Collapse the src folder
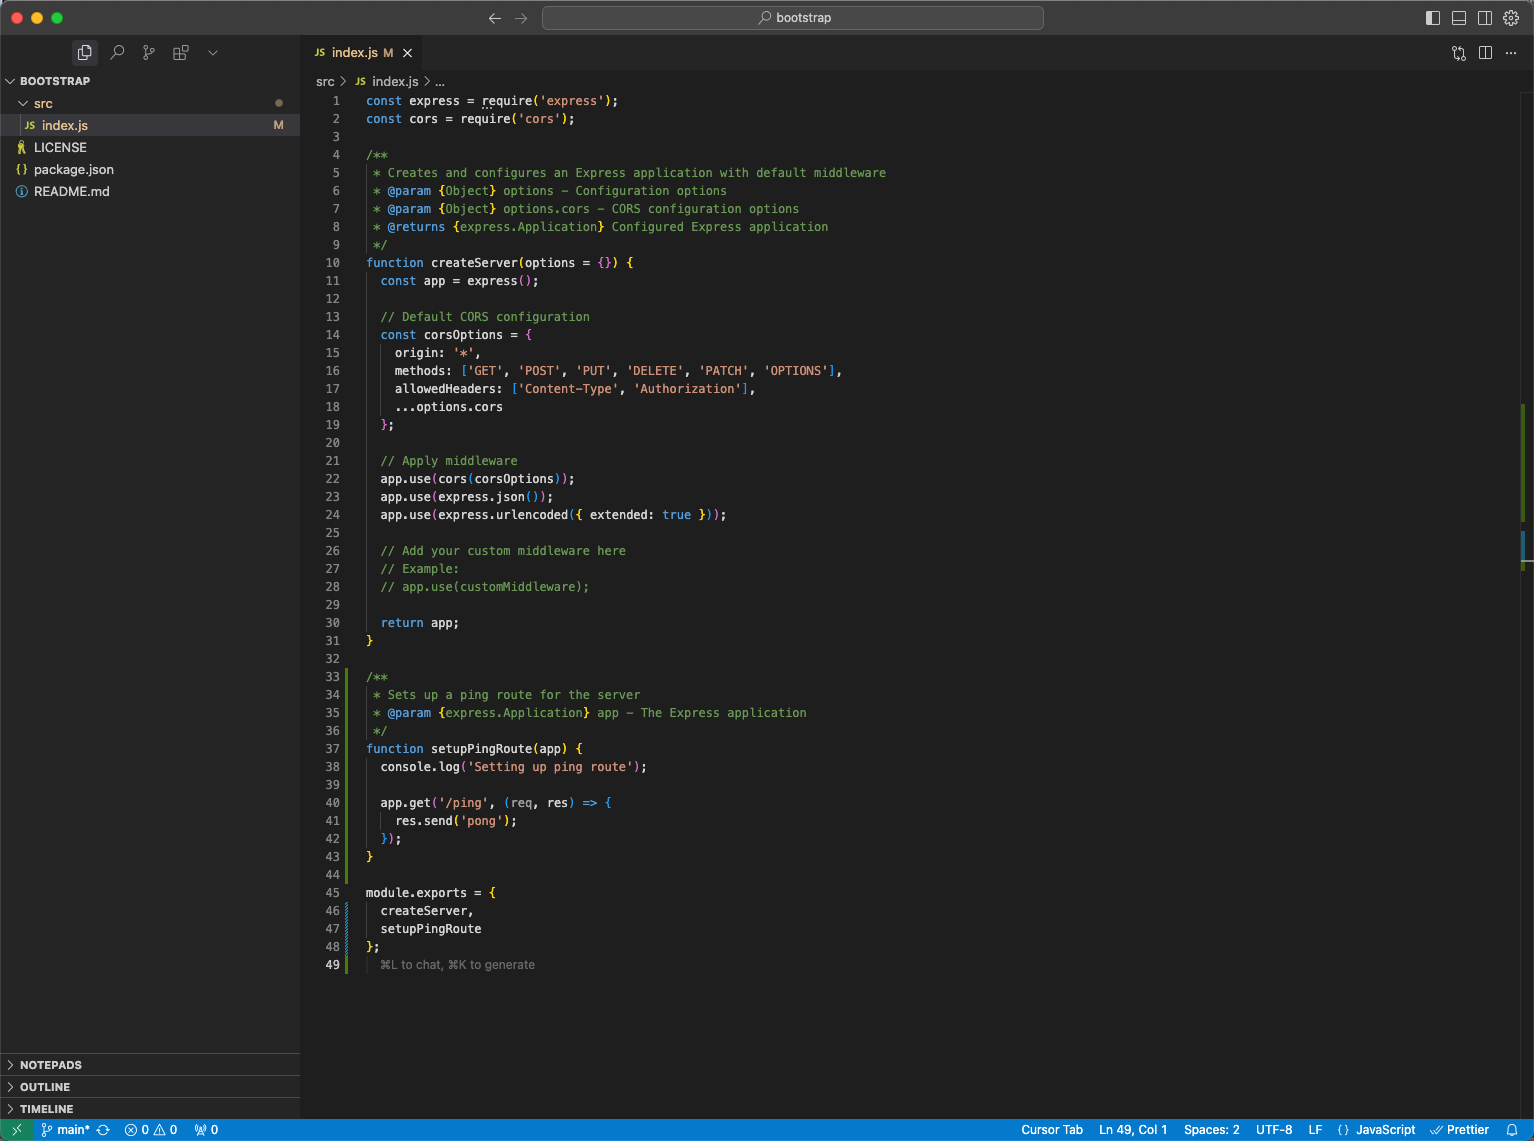The width and height of the screenshot is (1534, 1141). coord(43,104)
